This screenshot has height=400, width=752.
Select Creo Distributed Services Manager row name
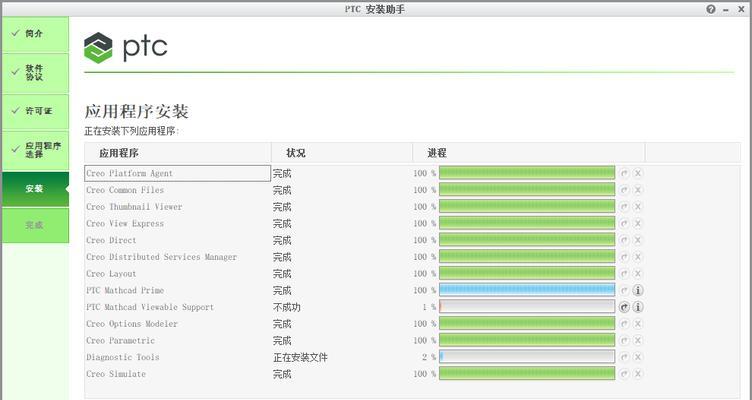162,257
